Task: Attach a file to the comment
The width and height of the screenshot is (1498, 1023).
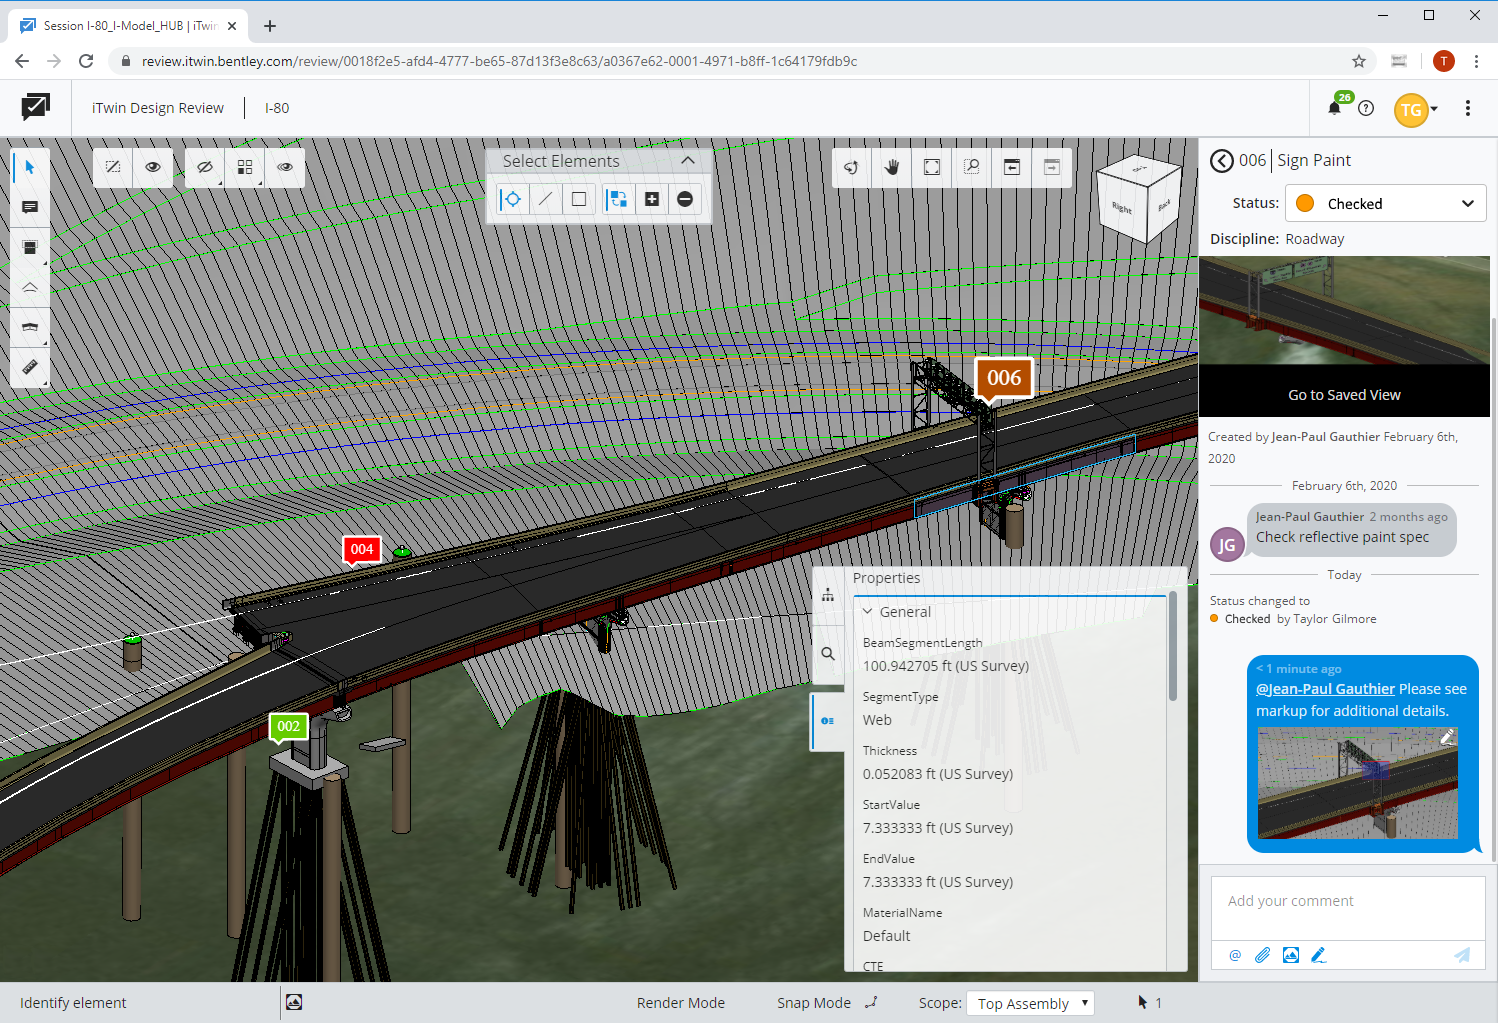Action: [1262, 955]
